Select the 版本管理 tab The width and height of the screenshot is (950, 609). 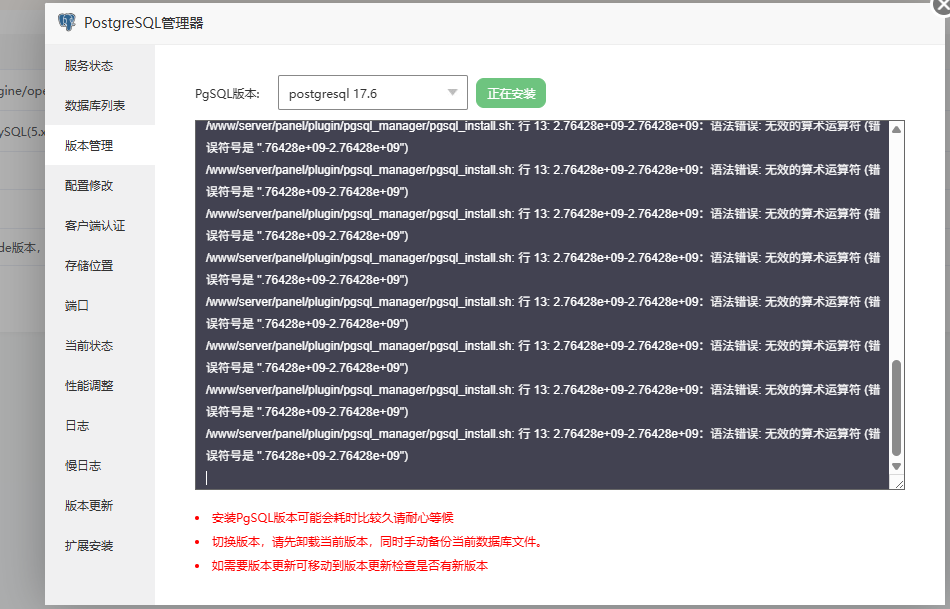pos(100,145)
